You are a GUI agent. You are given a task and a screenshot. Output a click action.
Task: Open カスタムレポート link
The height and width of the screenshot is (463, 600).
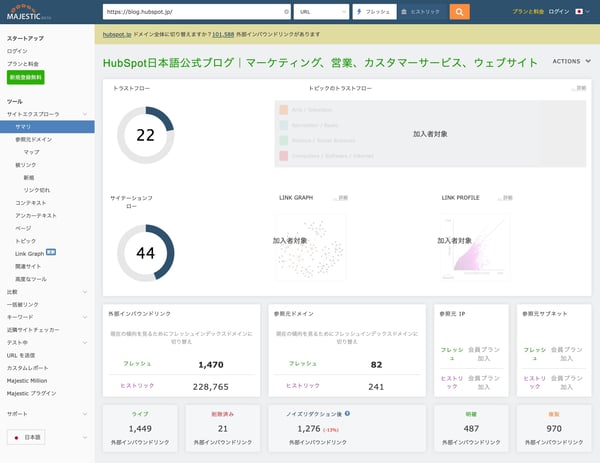(x=28, y=368)
